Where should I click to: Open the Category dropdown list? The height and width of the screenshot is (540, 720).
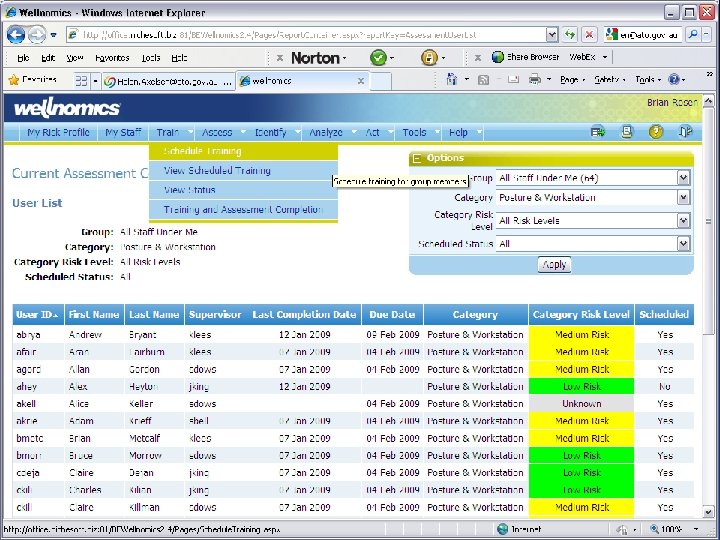pos(683,198)
